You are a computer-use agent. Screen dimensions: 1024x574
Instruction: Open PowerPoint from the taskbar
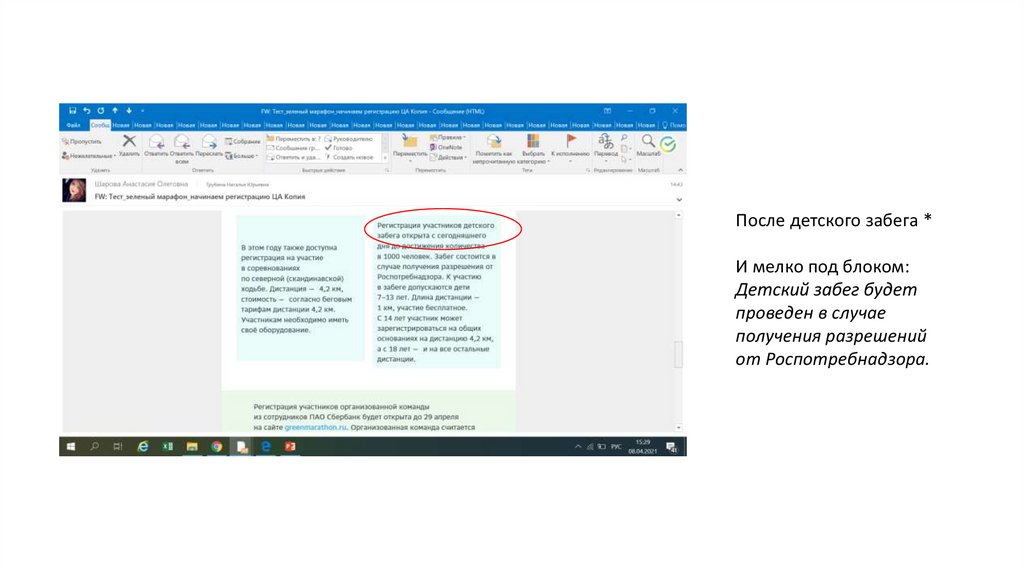tap(290, 447)
